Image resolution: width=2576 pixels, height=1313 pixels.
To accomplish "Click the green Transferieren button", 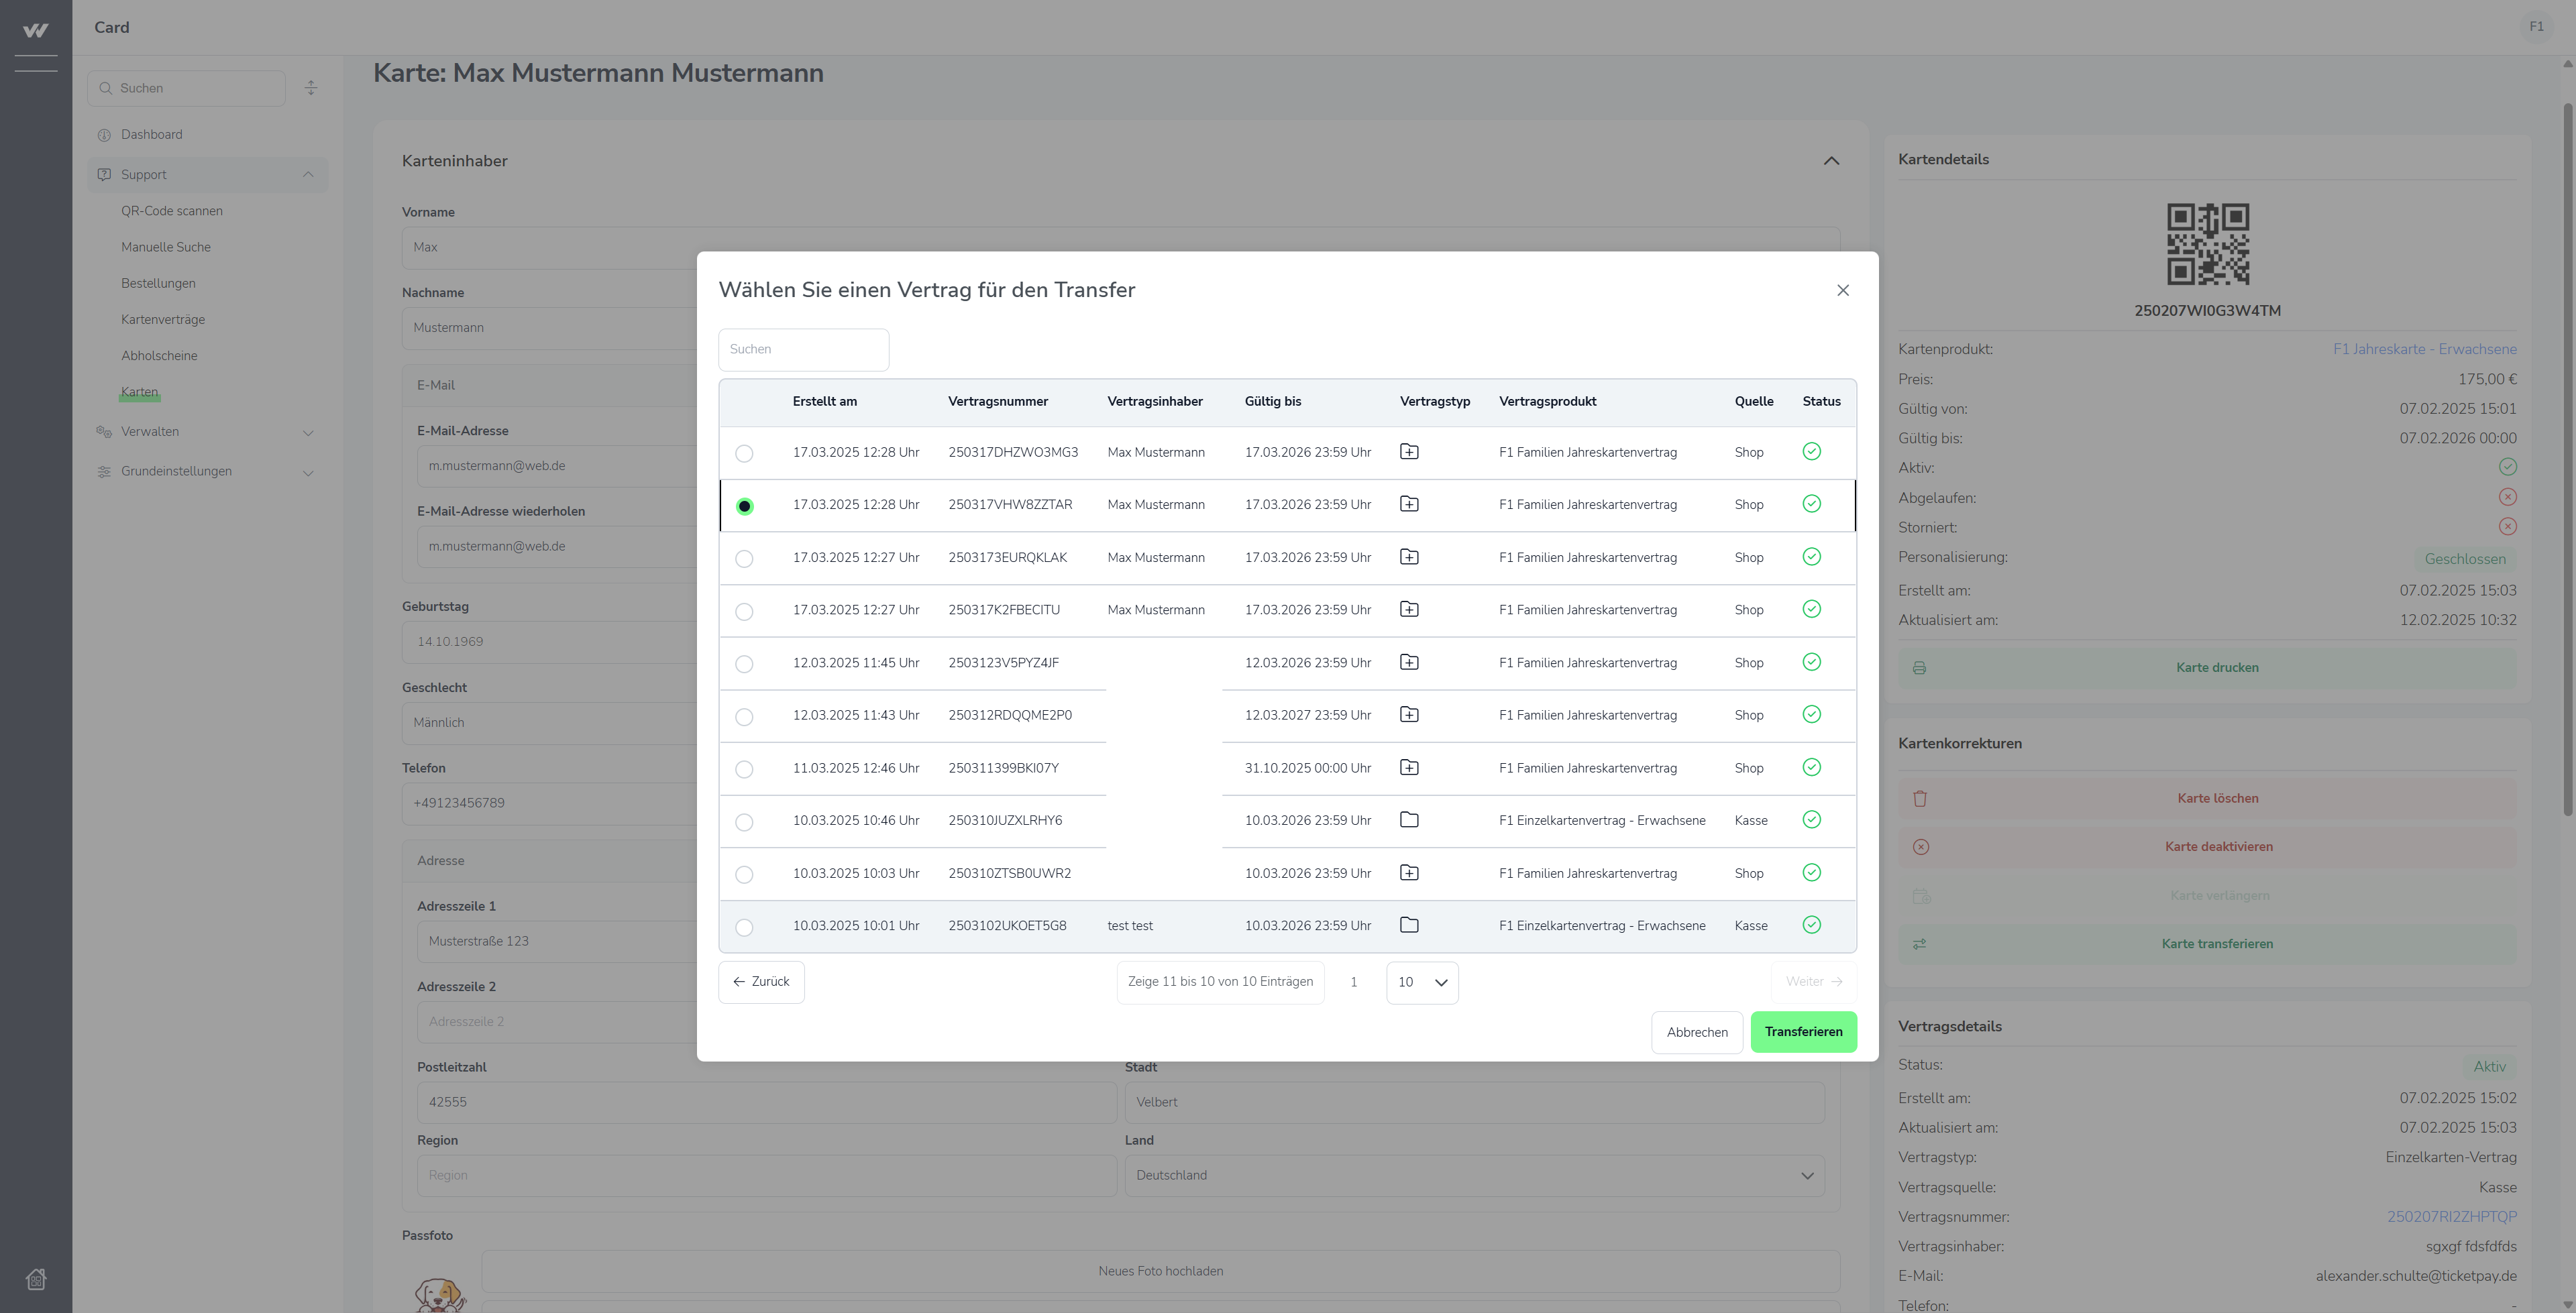I will click(1803, 1032).
